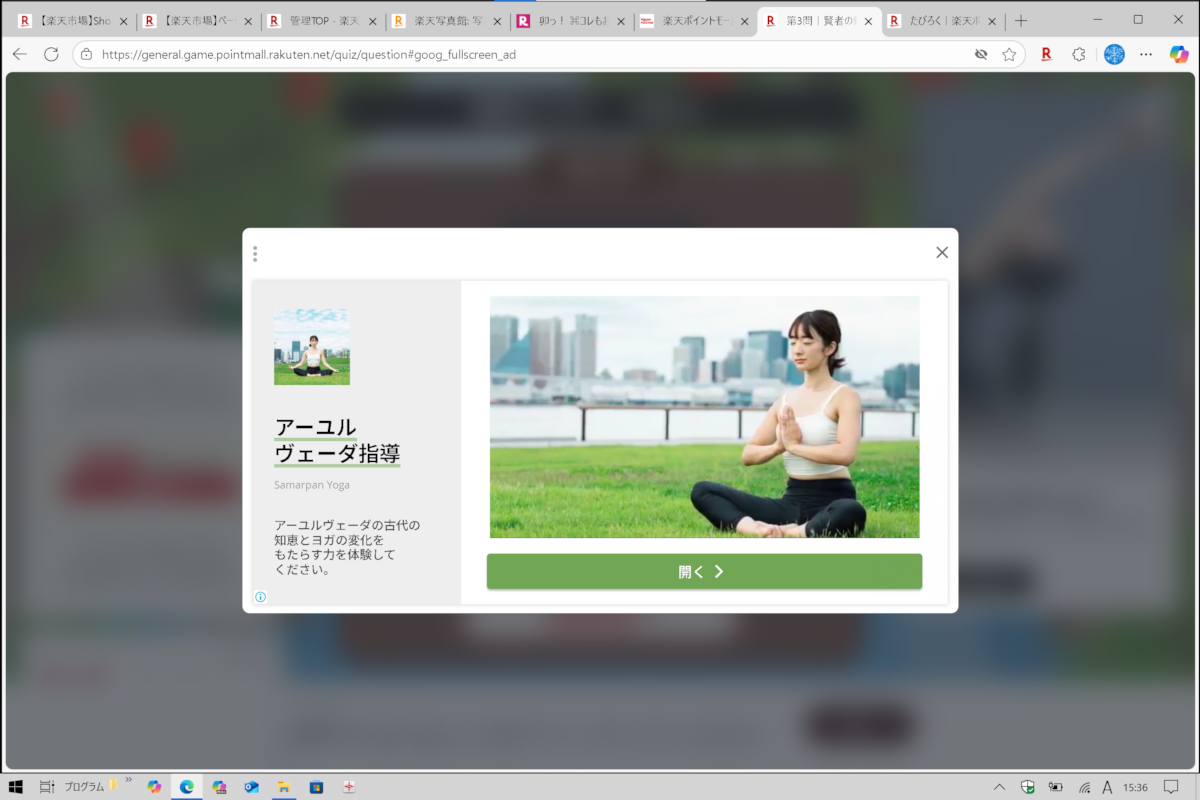Open the notification center icon
This screenshot has width=1200, height=800.
(1171, 787)
